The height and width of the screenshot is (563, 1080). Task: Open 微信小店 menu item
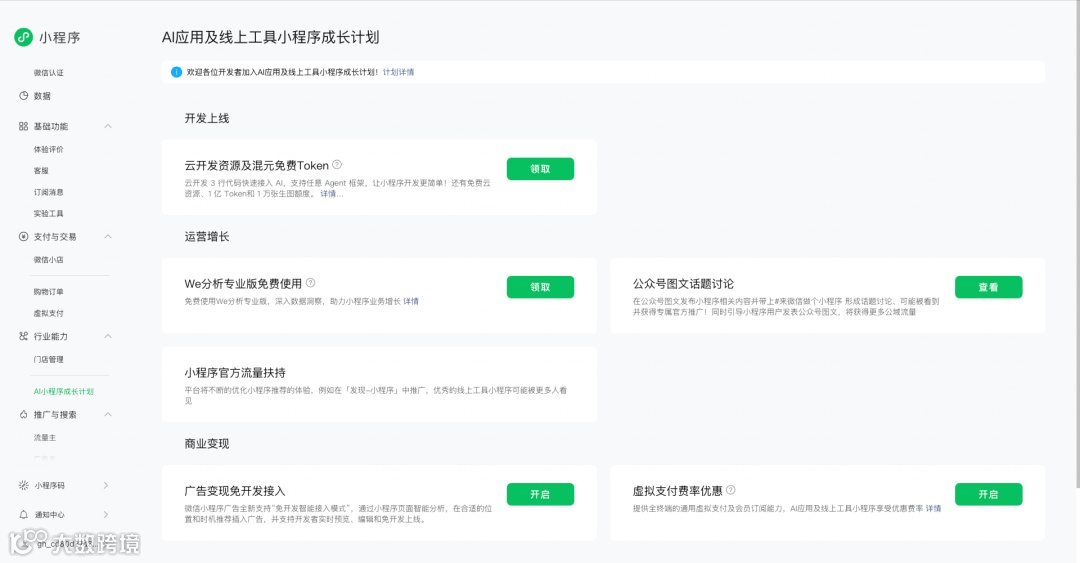coord(48,260)
